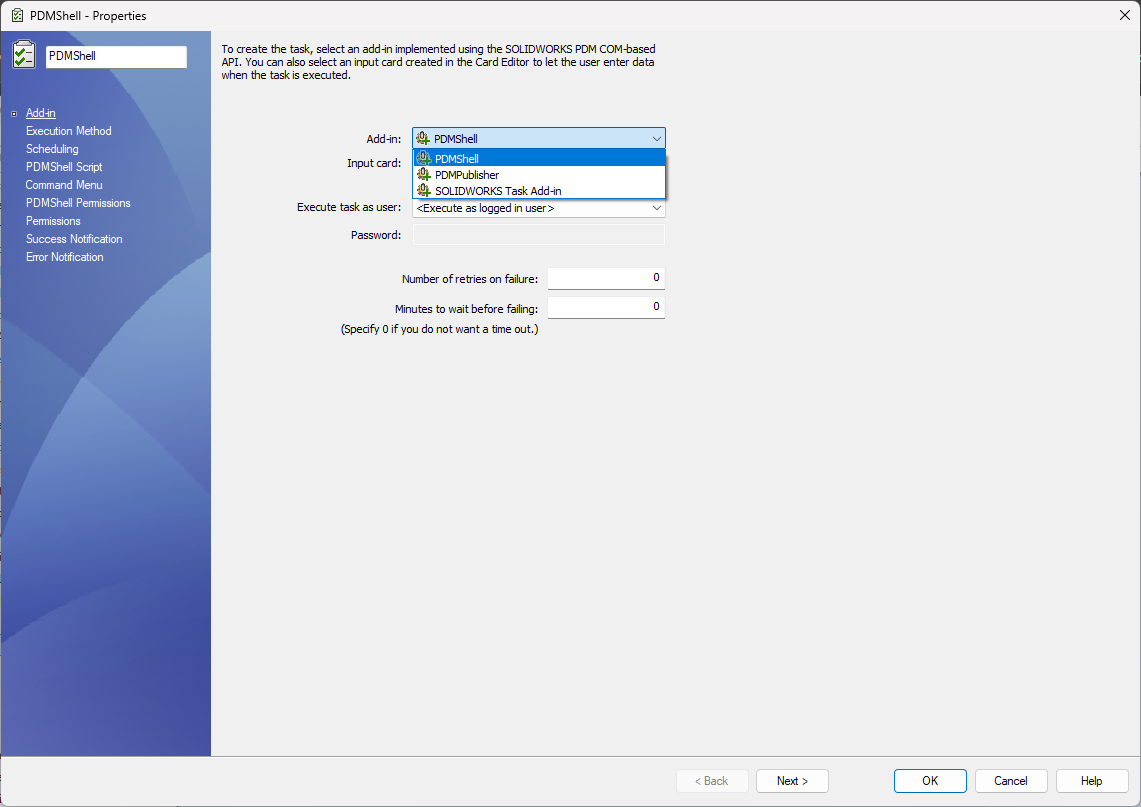Open the Success Notification page
This screenshot has height=807, width=1141.
point(74,239)
